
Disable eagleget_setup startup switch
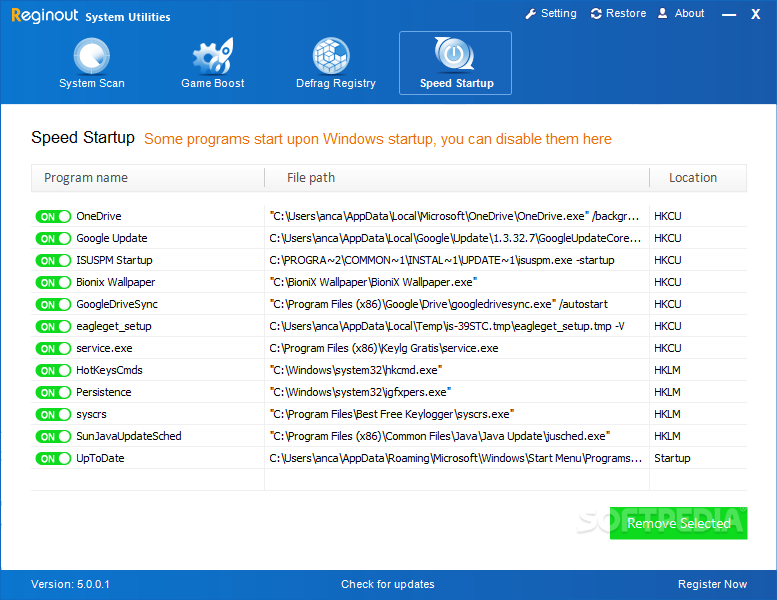click(x=53, y=327)
